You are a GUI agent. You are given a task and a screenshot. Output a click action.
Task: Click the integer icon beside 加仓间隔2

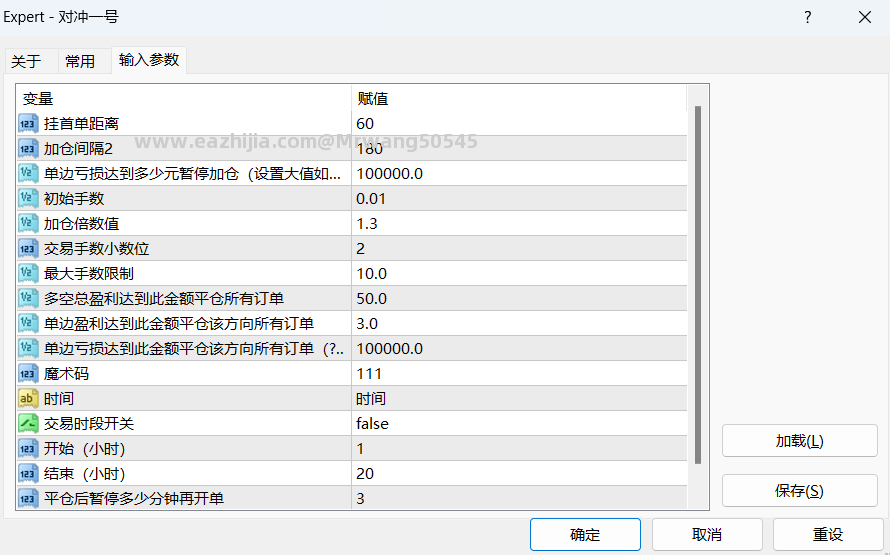pos(28,149)
